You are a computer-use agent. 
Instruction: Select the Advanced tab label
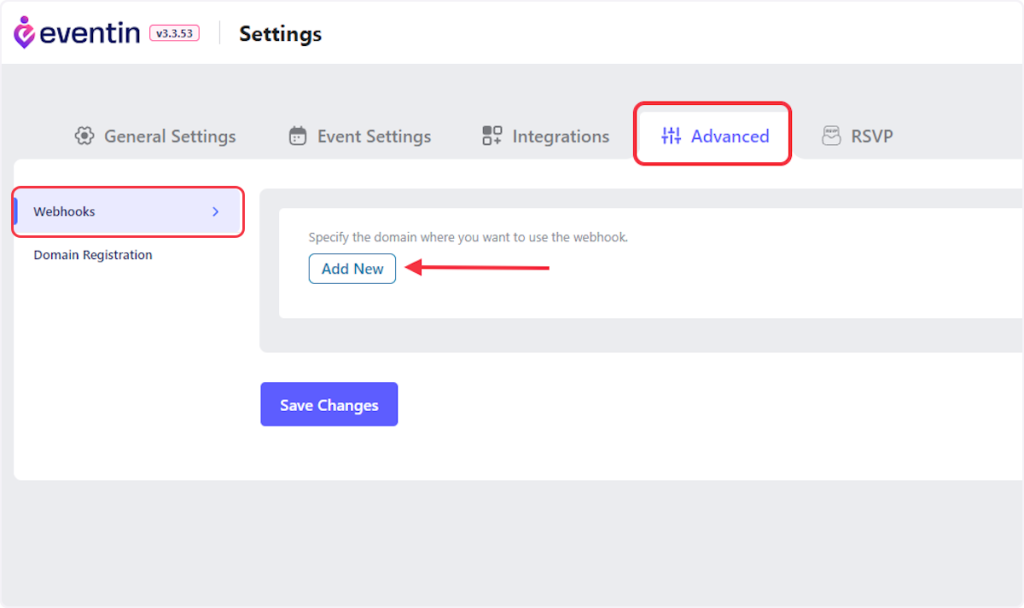click(730, 136)
